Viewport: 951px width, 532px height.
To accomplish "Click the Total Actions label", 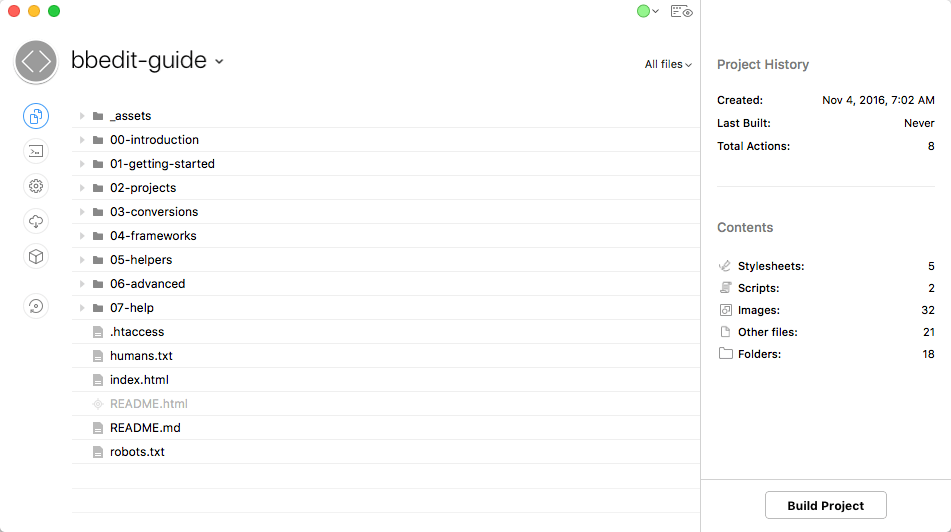I will coord(753,146).
